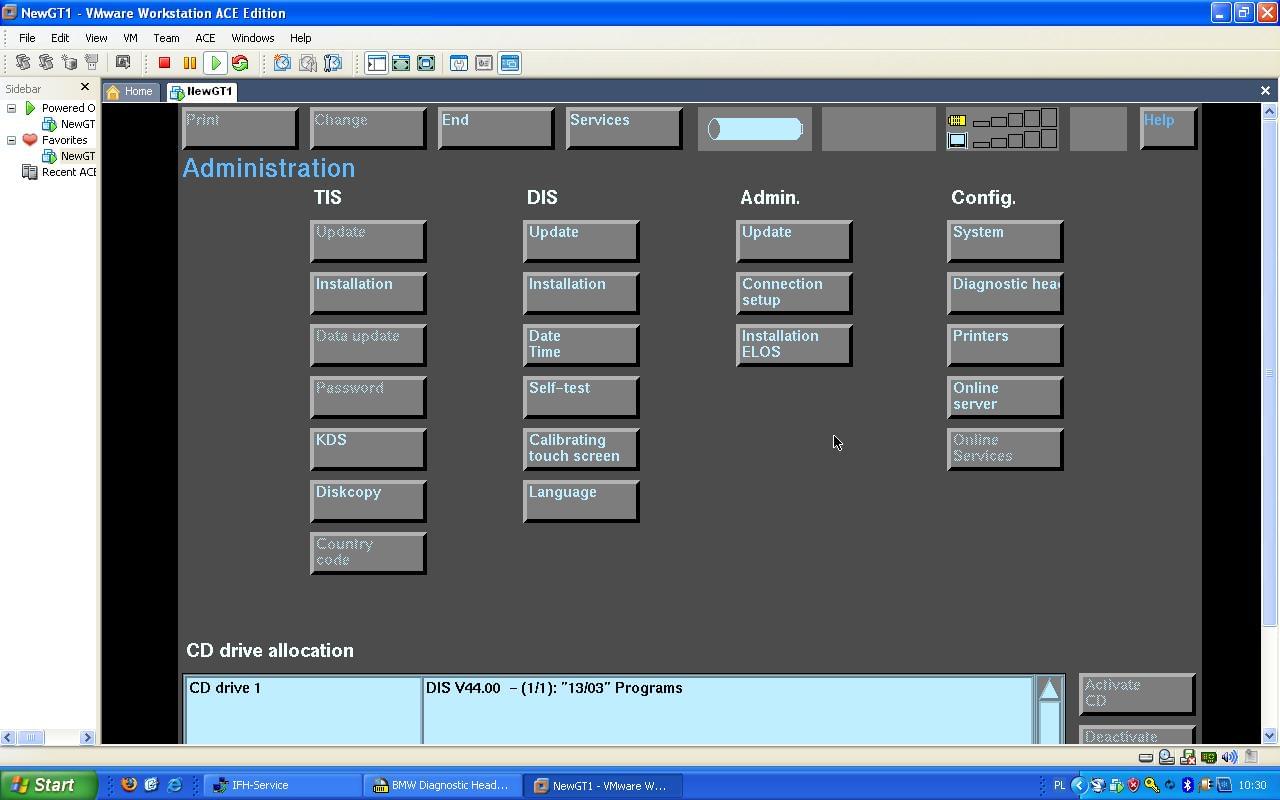Image resolution: width=1280 pixels, height=800 pixels.
Task: Click the Start button
Action: (x=48, y=785)
